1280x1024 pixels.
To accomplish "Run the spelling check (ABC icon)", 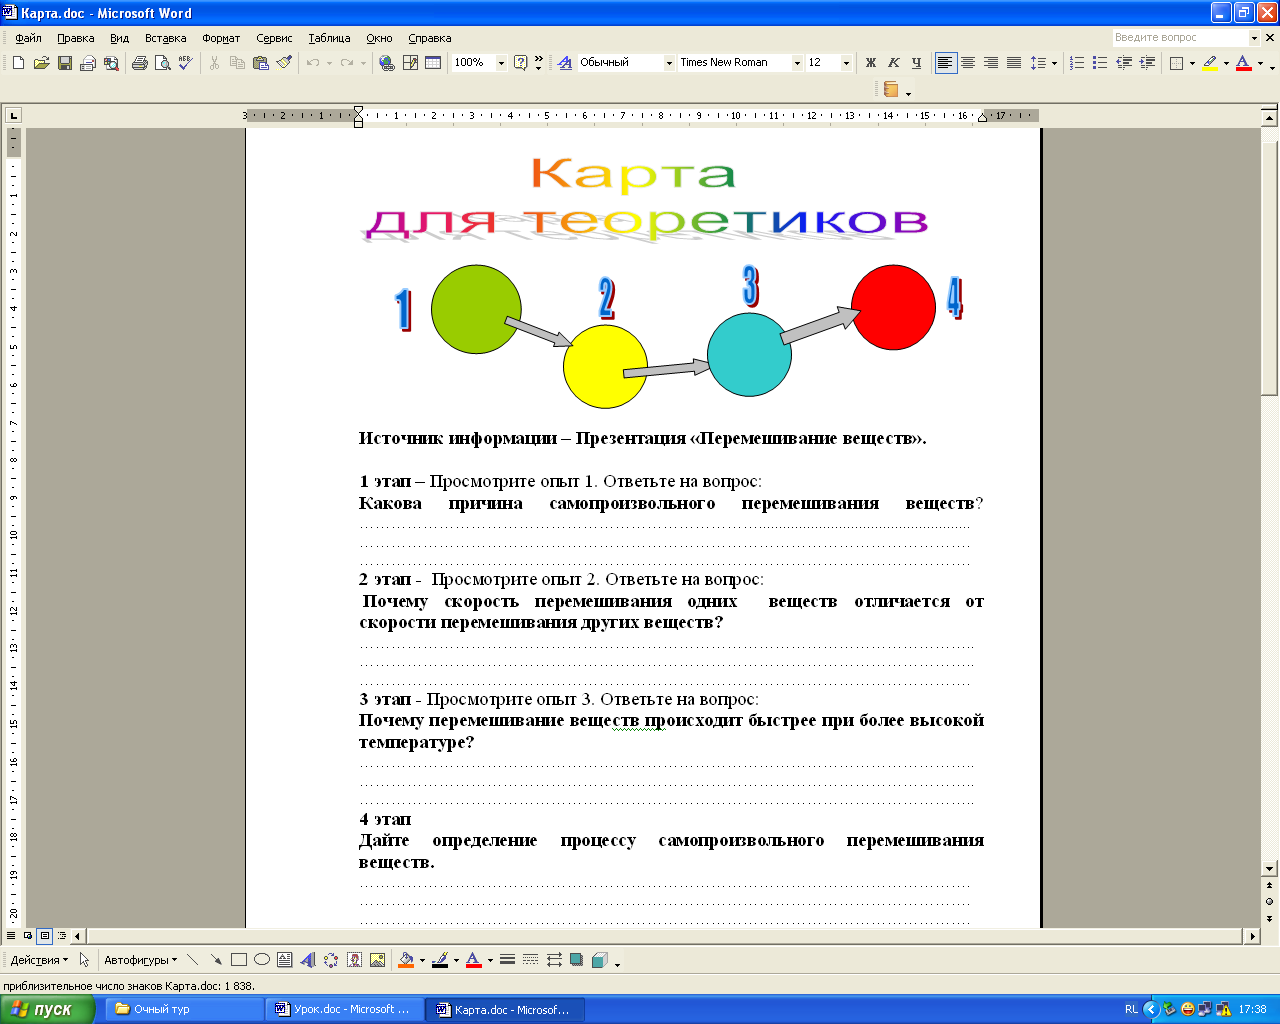I will coord(185,63).
